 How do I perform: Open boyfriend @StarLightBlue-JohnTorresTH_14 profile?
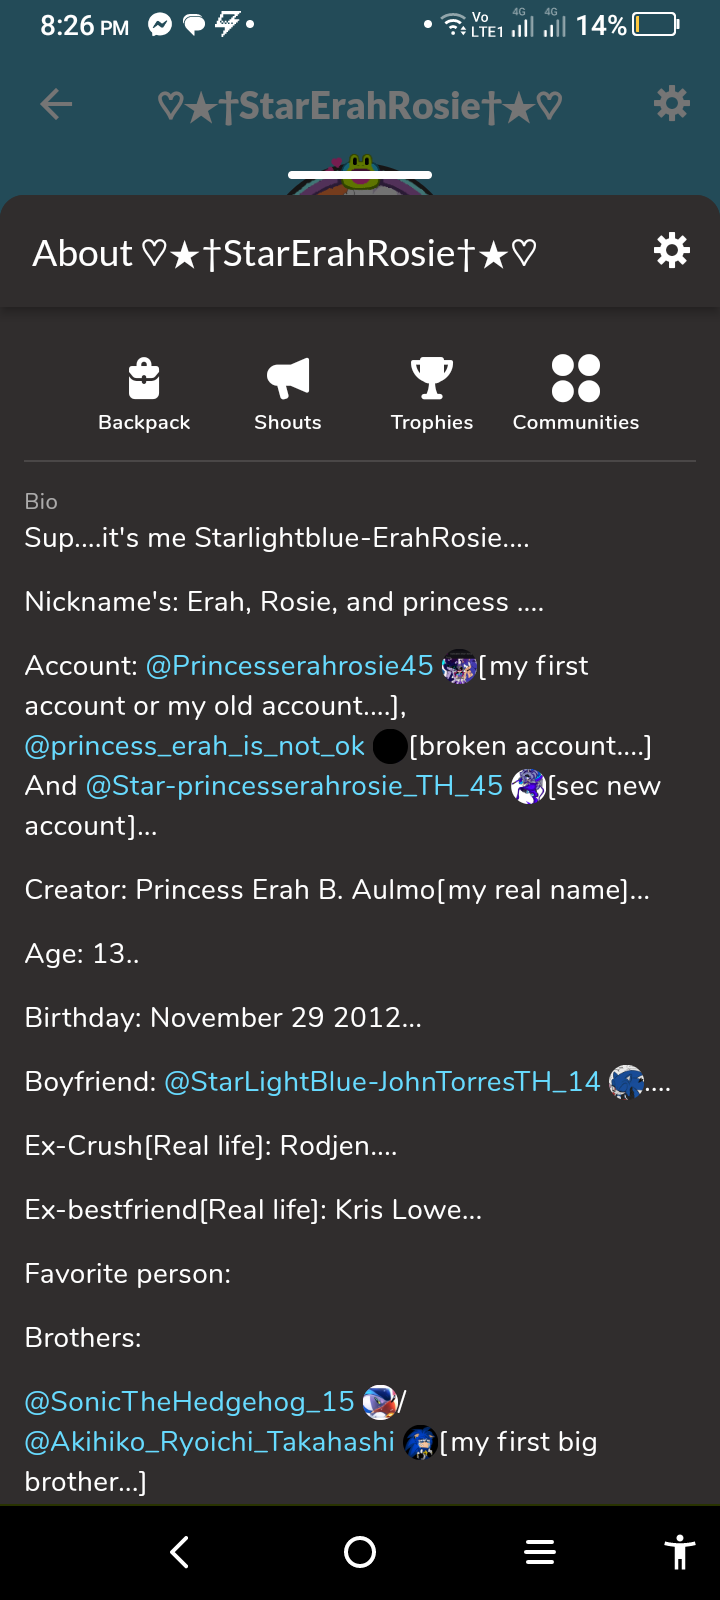[x=382, y=1082]
